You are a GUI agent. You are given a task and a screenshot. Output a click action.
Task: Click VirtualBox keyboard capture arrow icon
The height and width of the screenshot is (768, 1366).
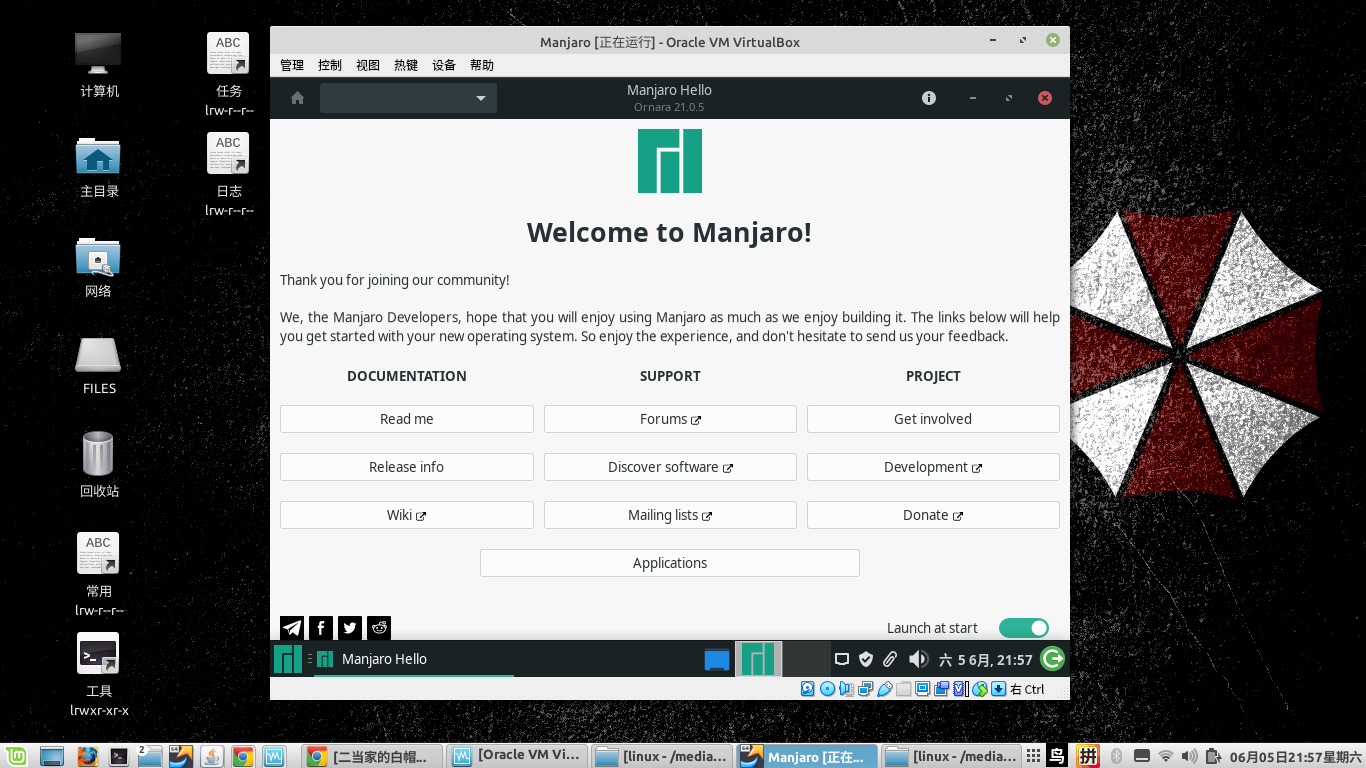(998, 689)
